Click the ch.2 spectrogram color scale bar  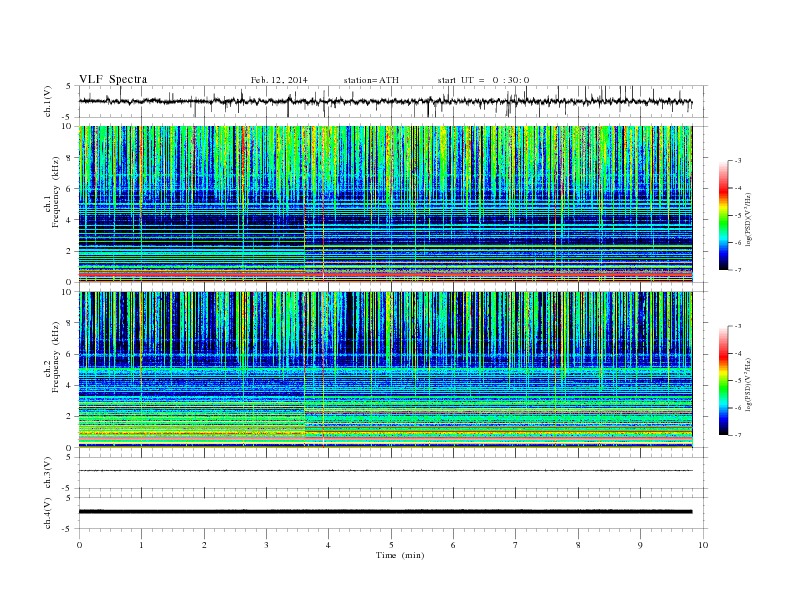coord(723,380)
